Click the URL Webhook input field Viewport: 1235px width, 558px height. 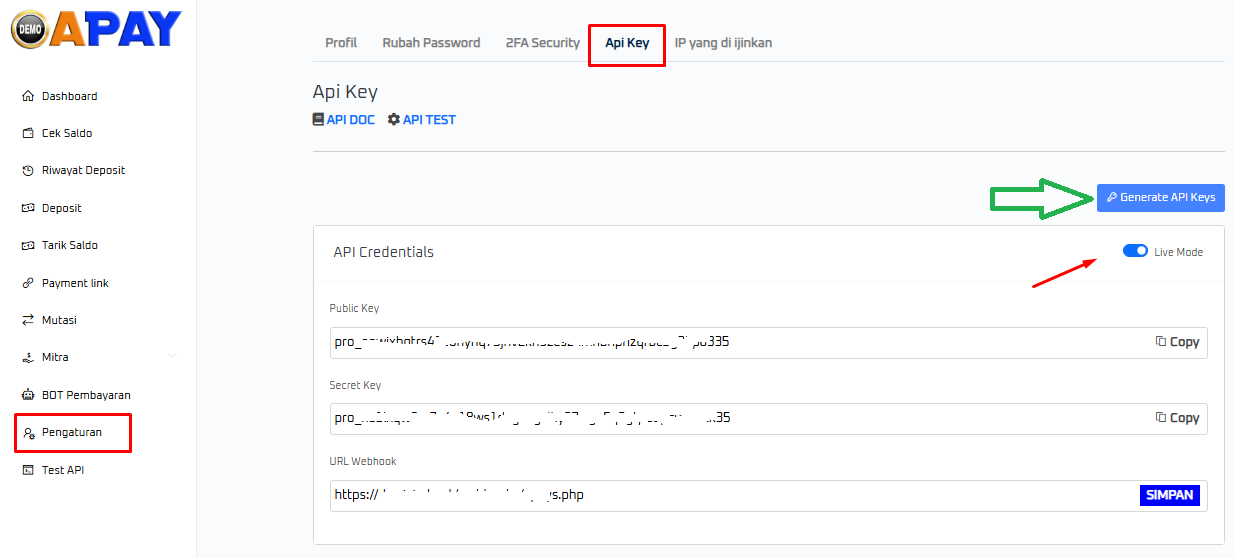tap(768, 495)
